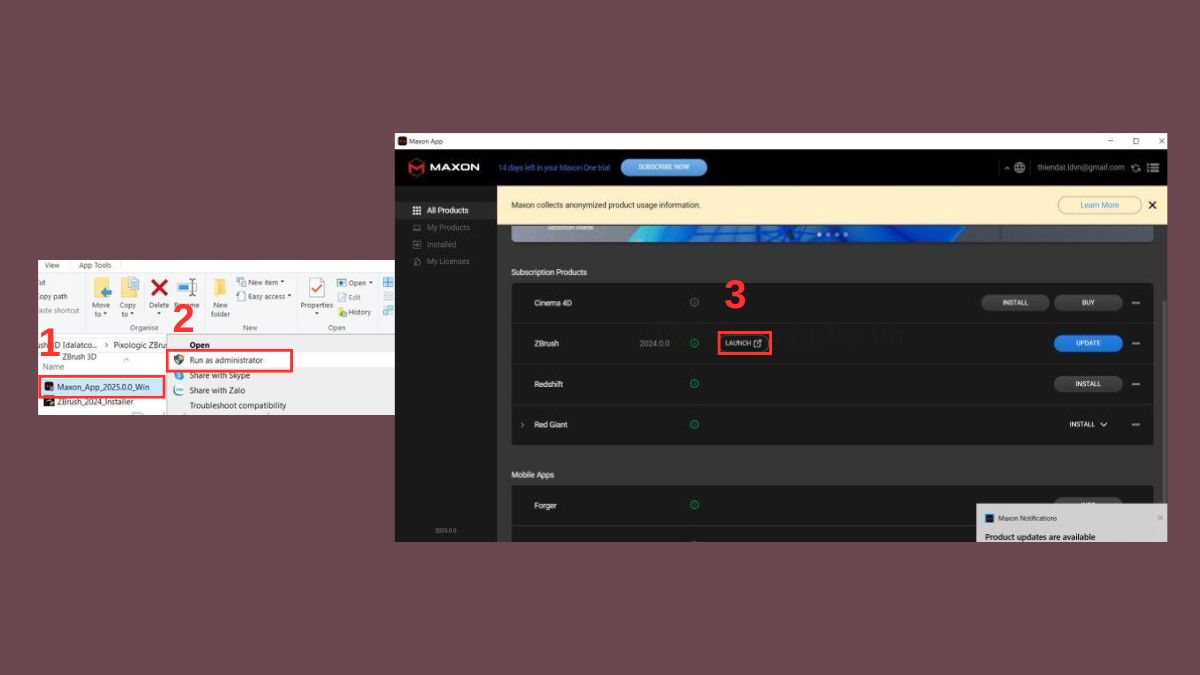
Task: Click the Learn More button in yellow banner
Action: pyautogui.click(x=1100, y=205)
